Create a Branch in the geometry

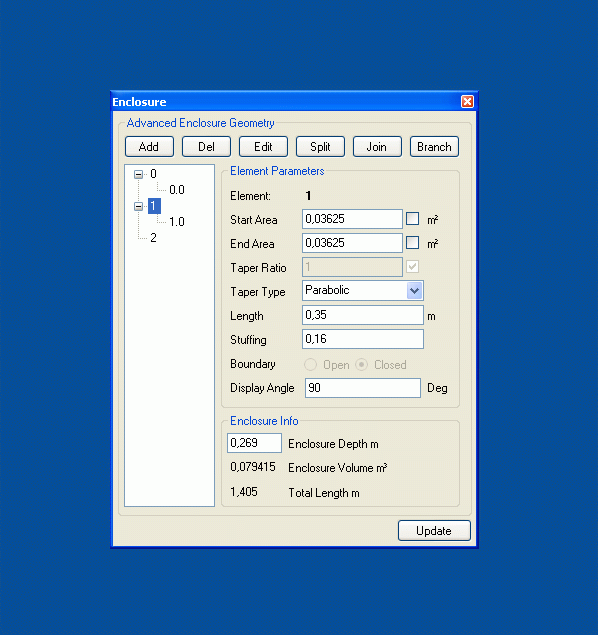[x=434, y=147]
